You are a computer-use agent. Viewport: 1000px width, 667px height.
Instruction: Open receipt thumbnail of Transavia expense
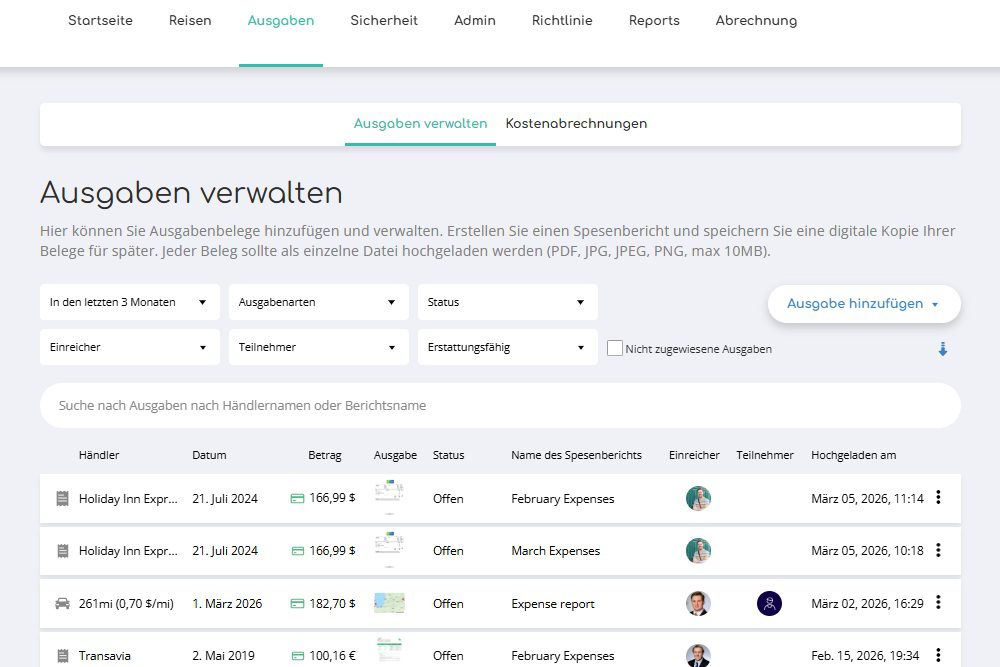click(x=389, y=651)
